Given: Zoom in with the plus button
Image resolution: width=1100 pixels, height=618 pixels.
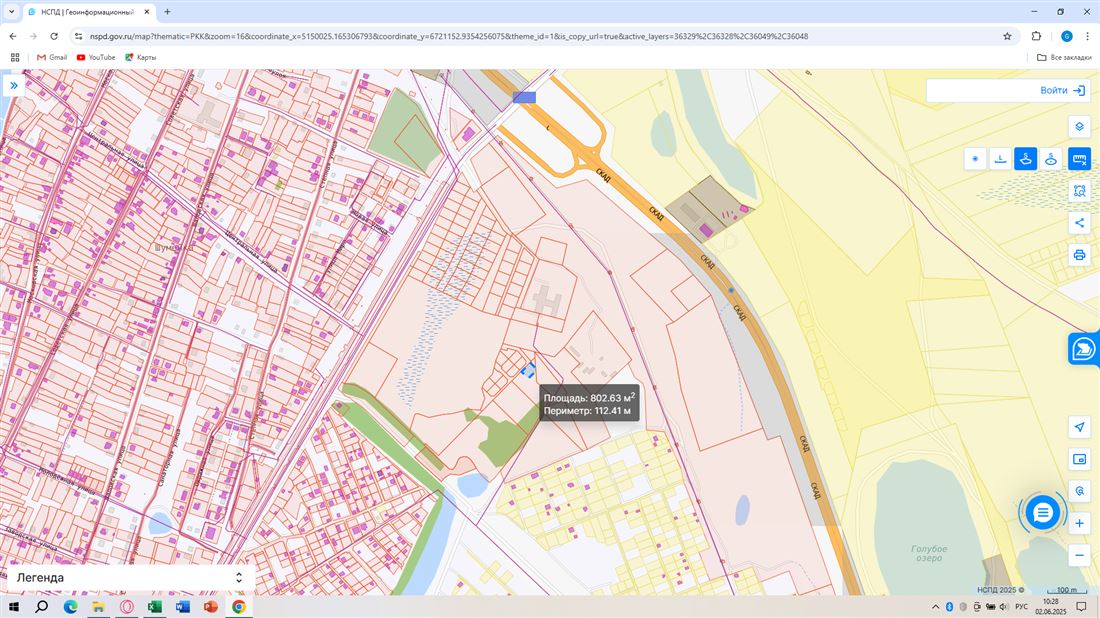Looking at the screenshot, I should [x=1079, y=523].
